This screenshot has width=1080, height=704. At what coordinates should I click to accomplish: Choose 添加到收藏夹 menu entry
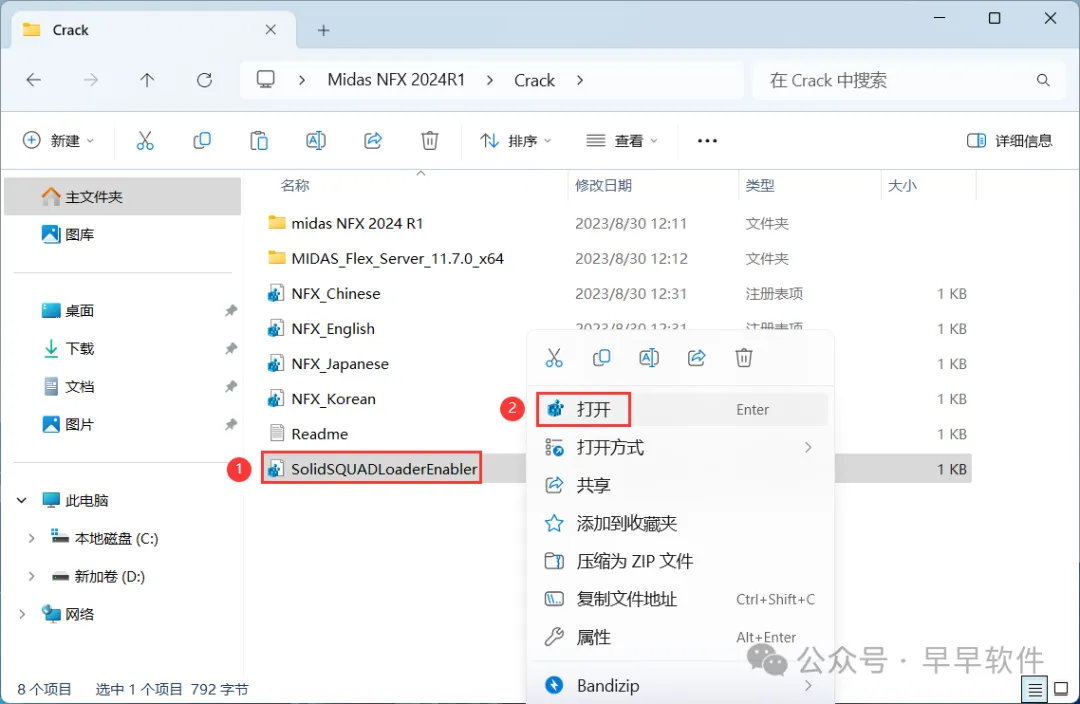point(682,523)
